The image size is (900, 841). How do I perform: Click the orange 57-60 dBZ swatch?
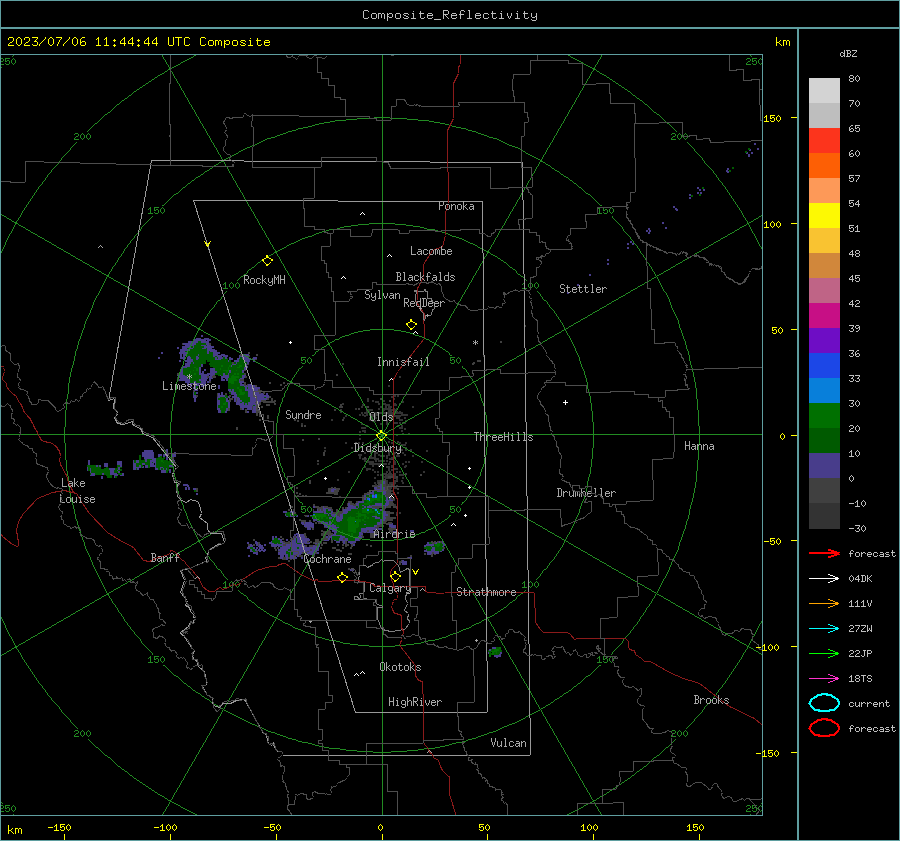point(824,165)
